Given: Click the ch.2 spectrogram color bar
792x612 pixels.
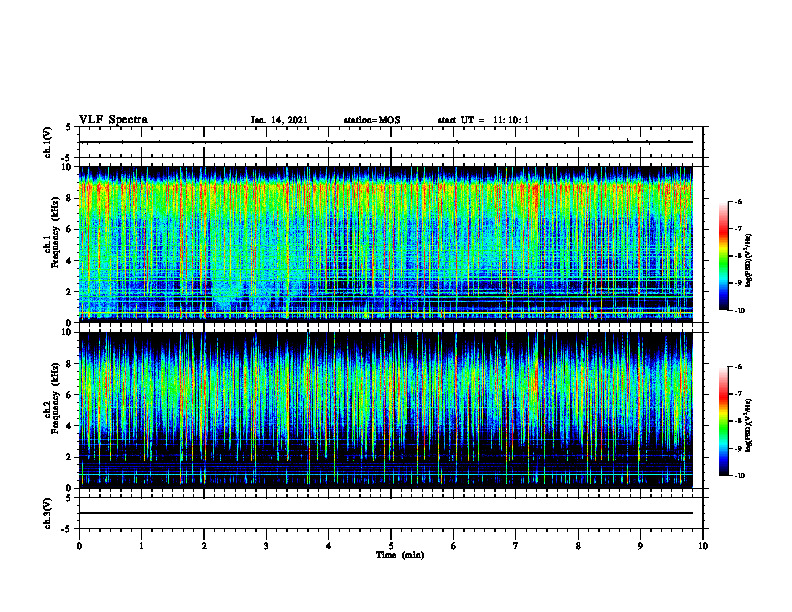Looking at the screenshot, I should (724, 421).
